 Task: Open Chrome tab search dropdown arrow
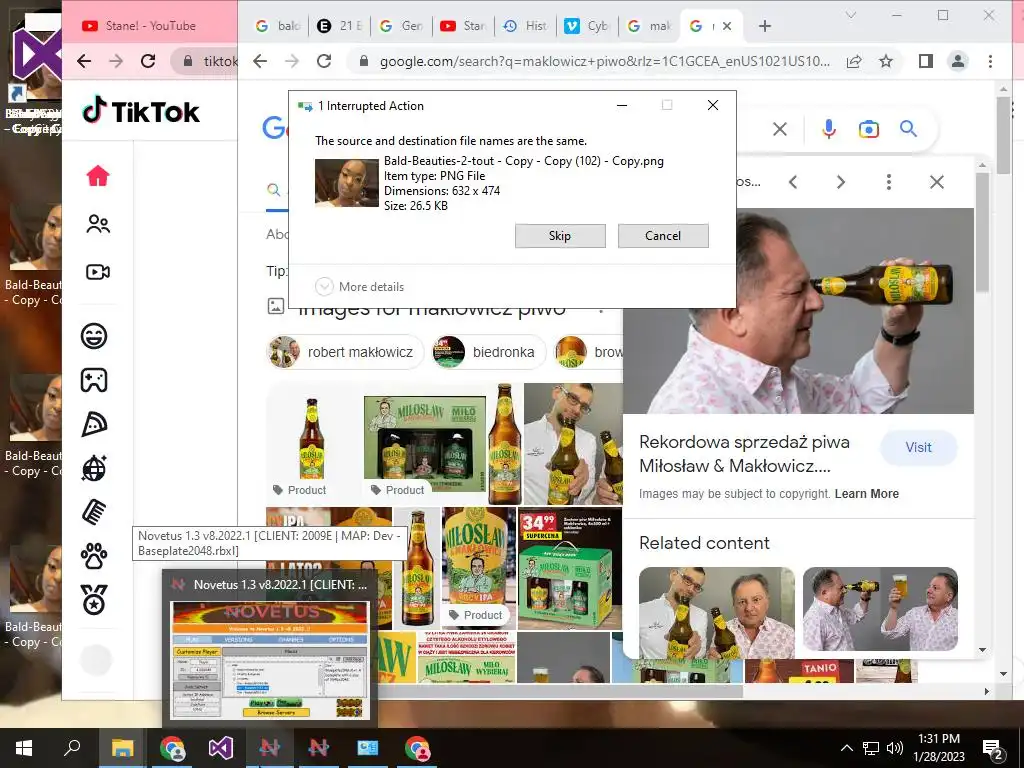click(851, 15)
